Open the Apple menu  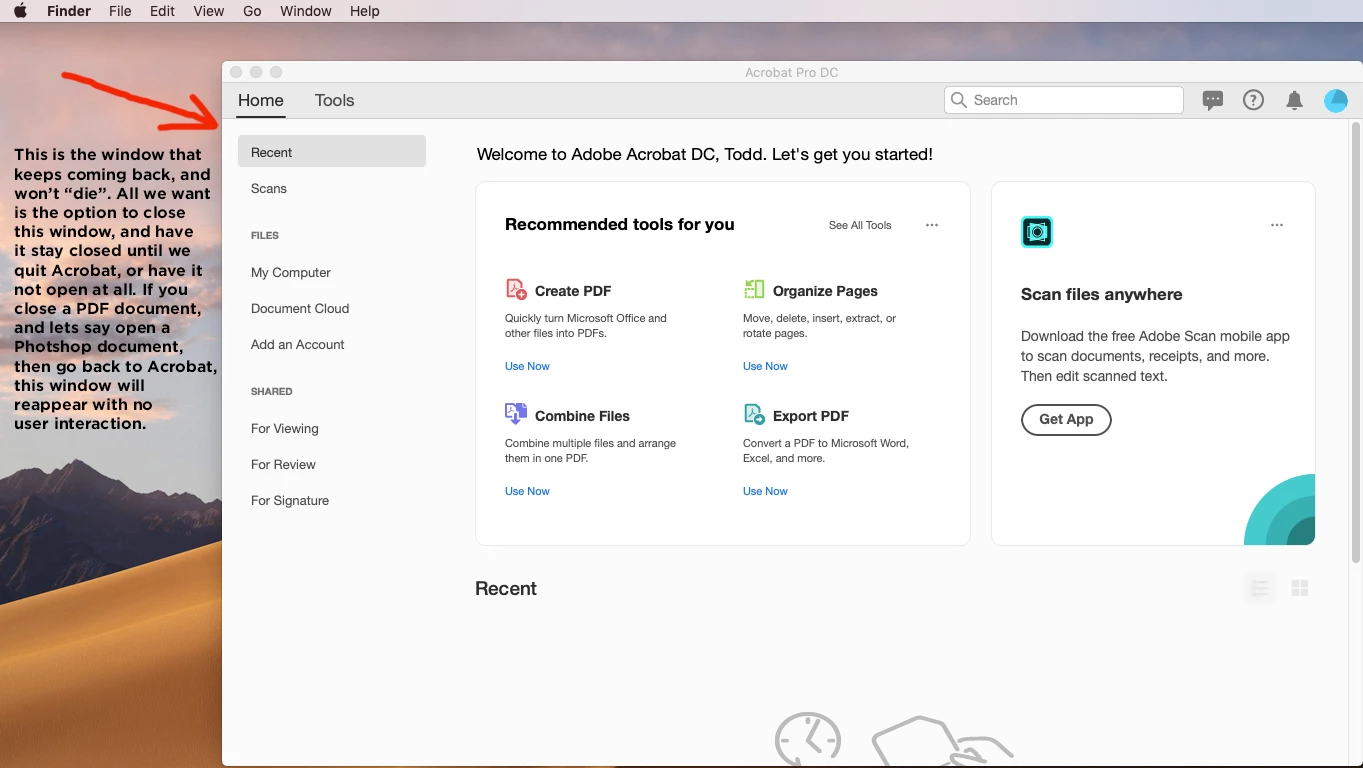pos(20,11)
